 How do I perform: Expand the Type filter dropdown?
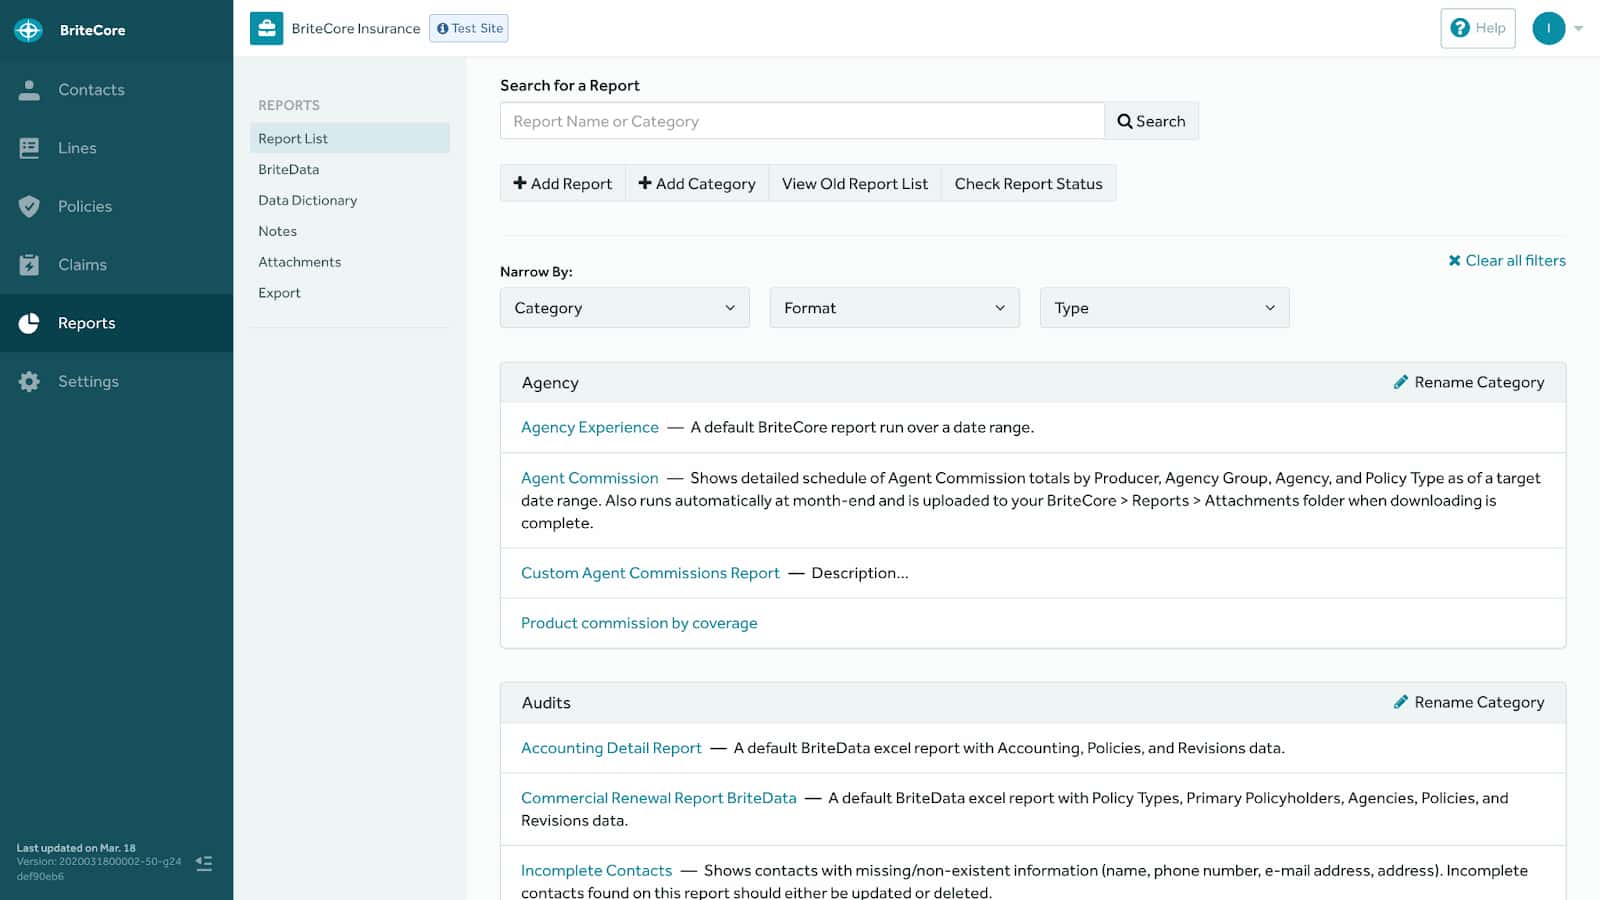pos(1165,308)
